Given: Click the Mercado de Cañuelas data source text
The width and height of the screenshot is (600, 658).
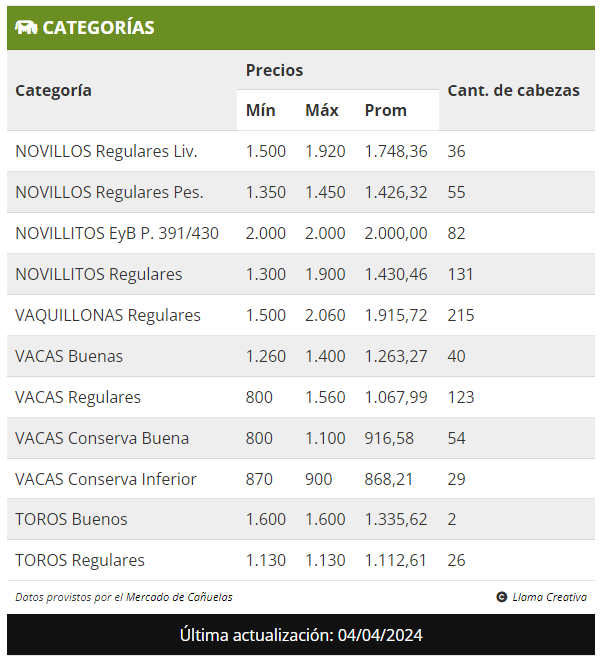Looking at the screenshot, I should 179,597.
